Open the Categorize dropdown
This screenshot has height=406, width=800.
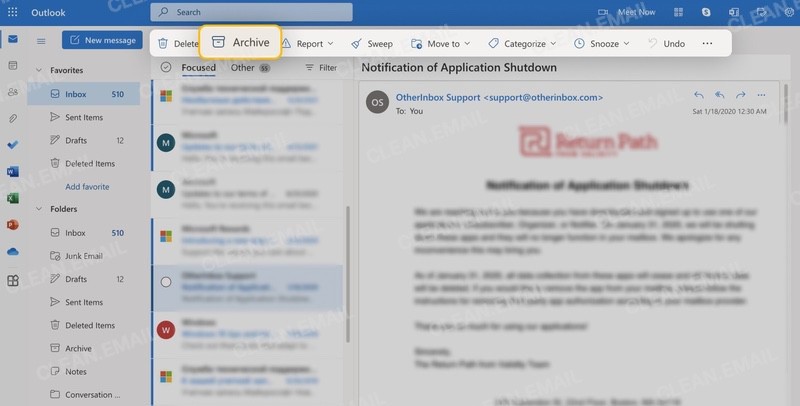[x=522, y=44]
